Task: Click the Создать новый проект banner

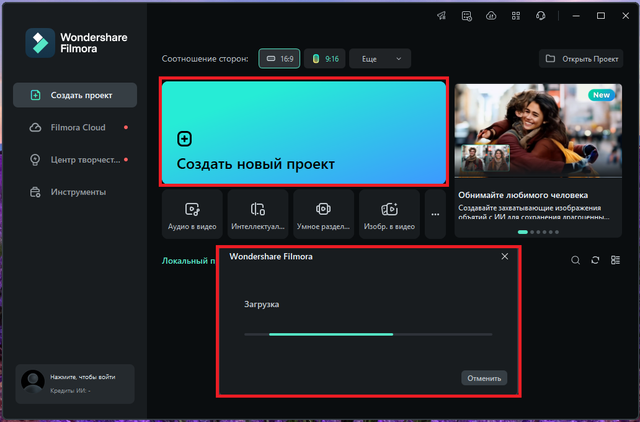Action: click(x=304, y=132)
